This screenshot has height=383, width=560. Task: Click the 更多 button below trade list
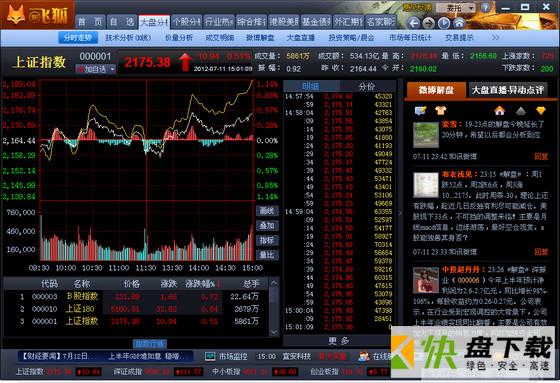click(338, 340)
